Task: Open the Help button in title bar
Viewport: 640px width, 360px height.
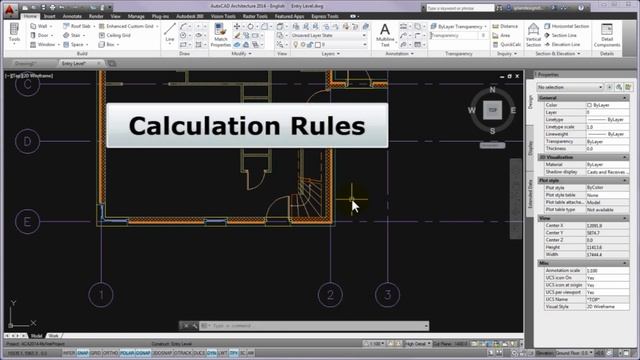Action: 580,7
